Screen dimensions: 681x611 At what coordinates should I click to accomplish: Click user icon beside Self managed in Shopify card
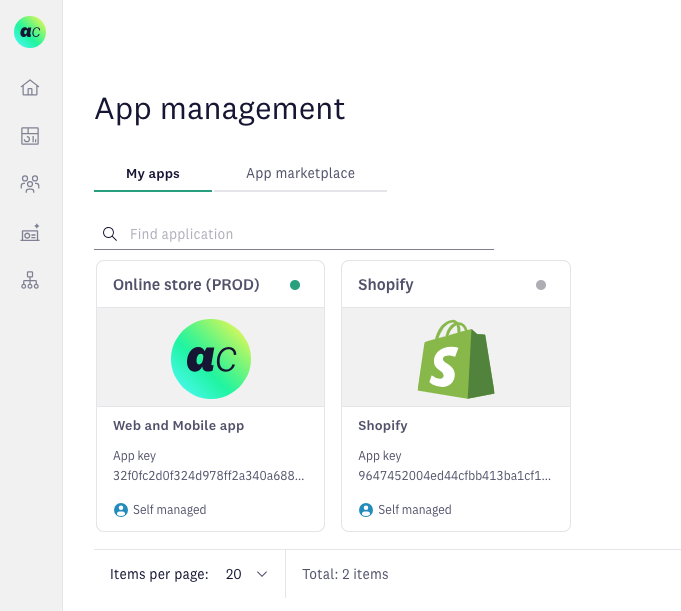point(366,510)
